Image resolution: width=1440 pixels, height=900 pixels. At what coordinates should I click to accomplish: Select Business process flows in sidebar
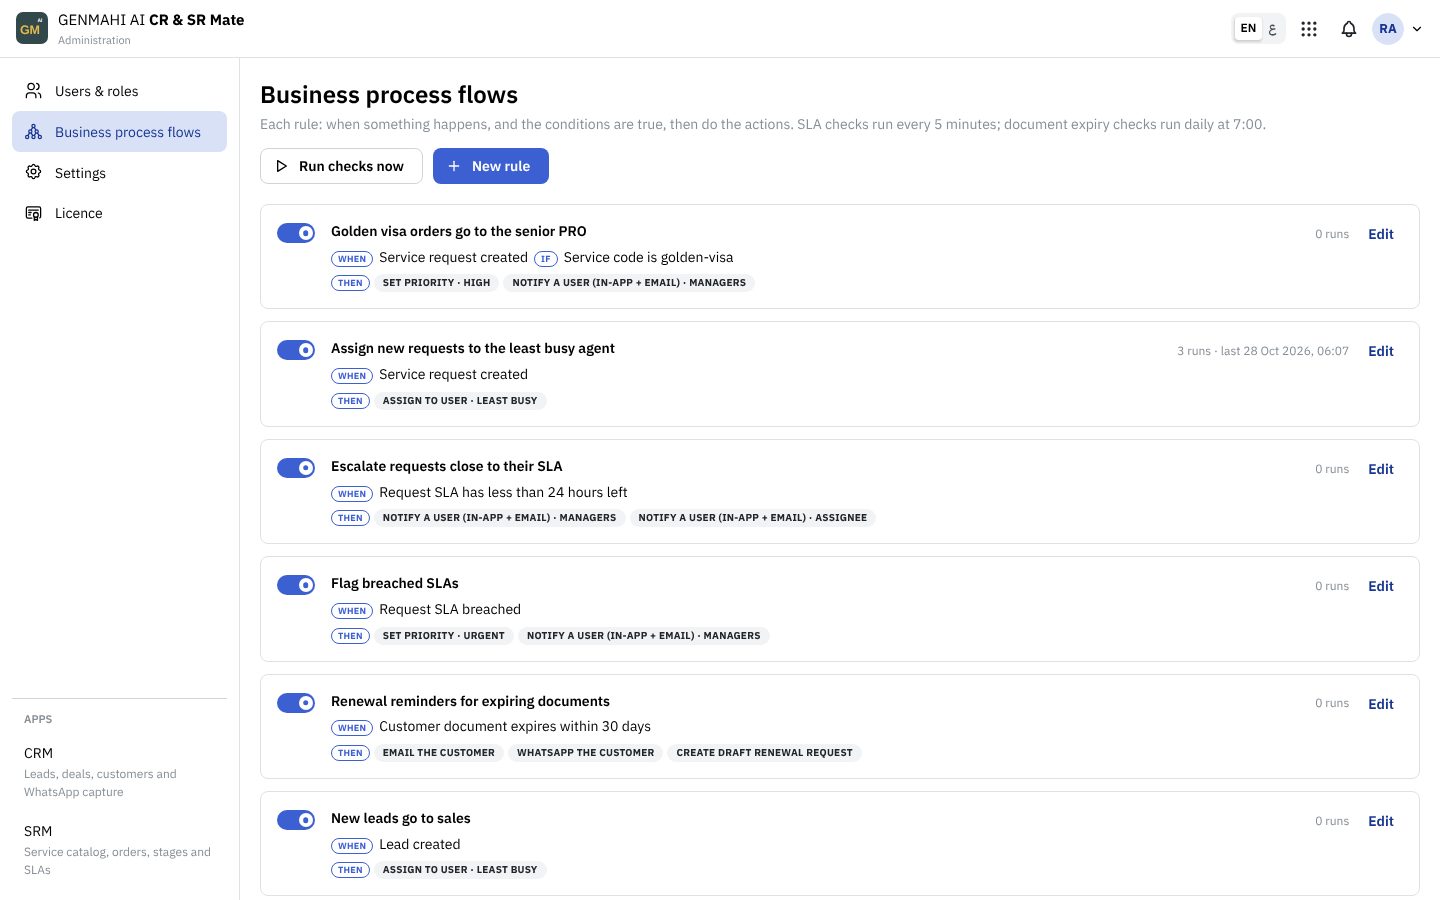coord(119,132)
